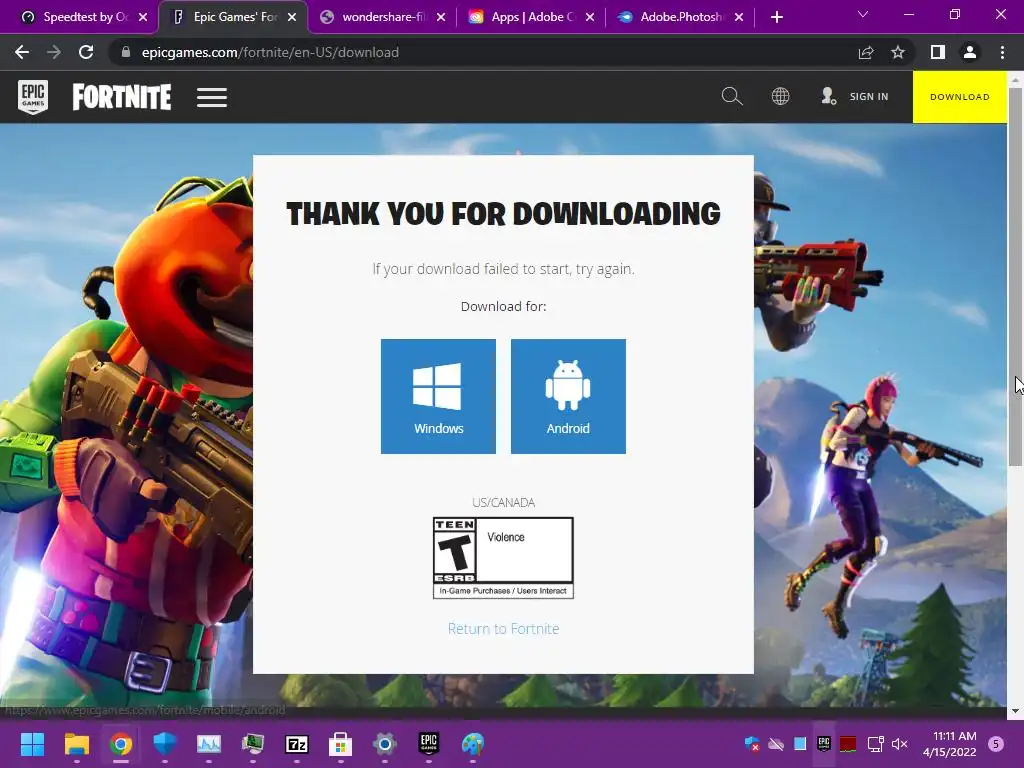Switch to Apps Adobe tab
This screenshot has height=768, width=1024.
524,17
